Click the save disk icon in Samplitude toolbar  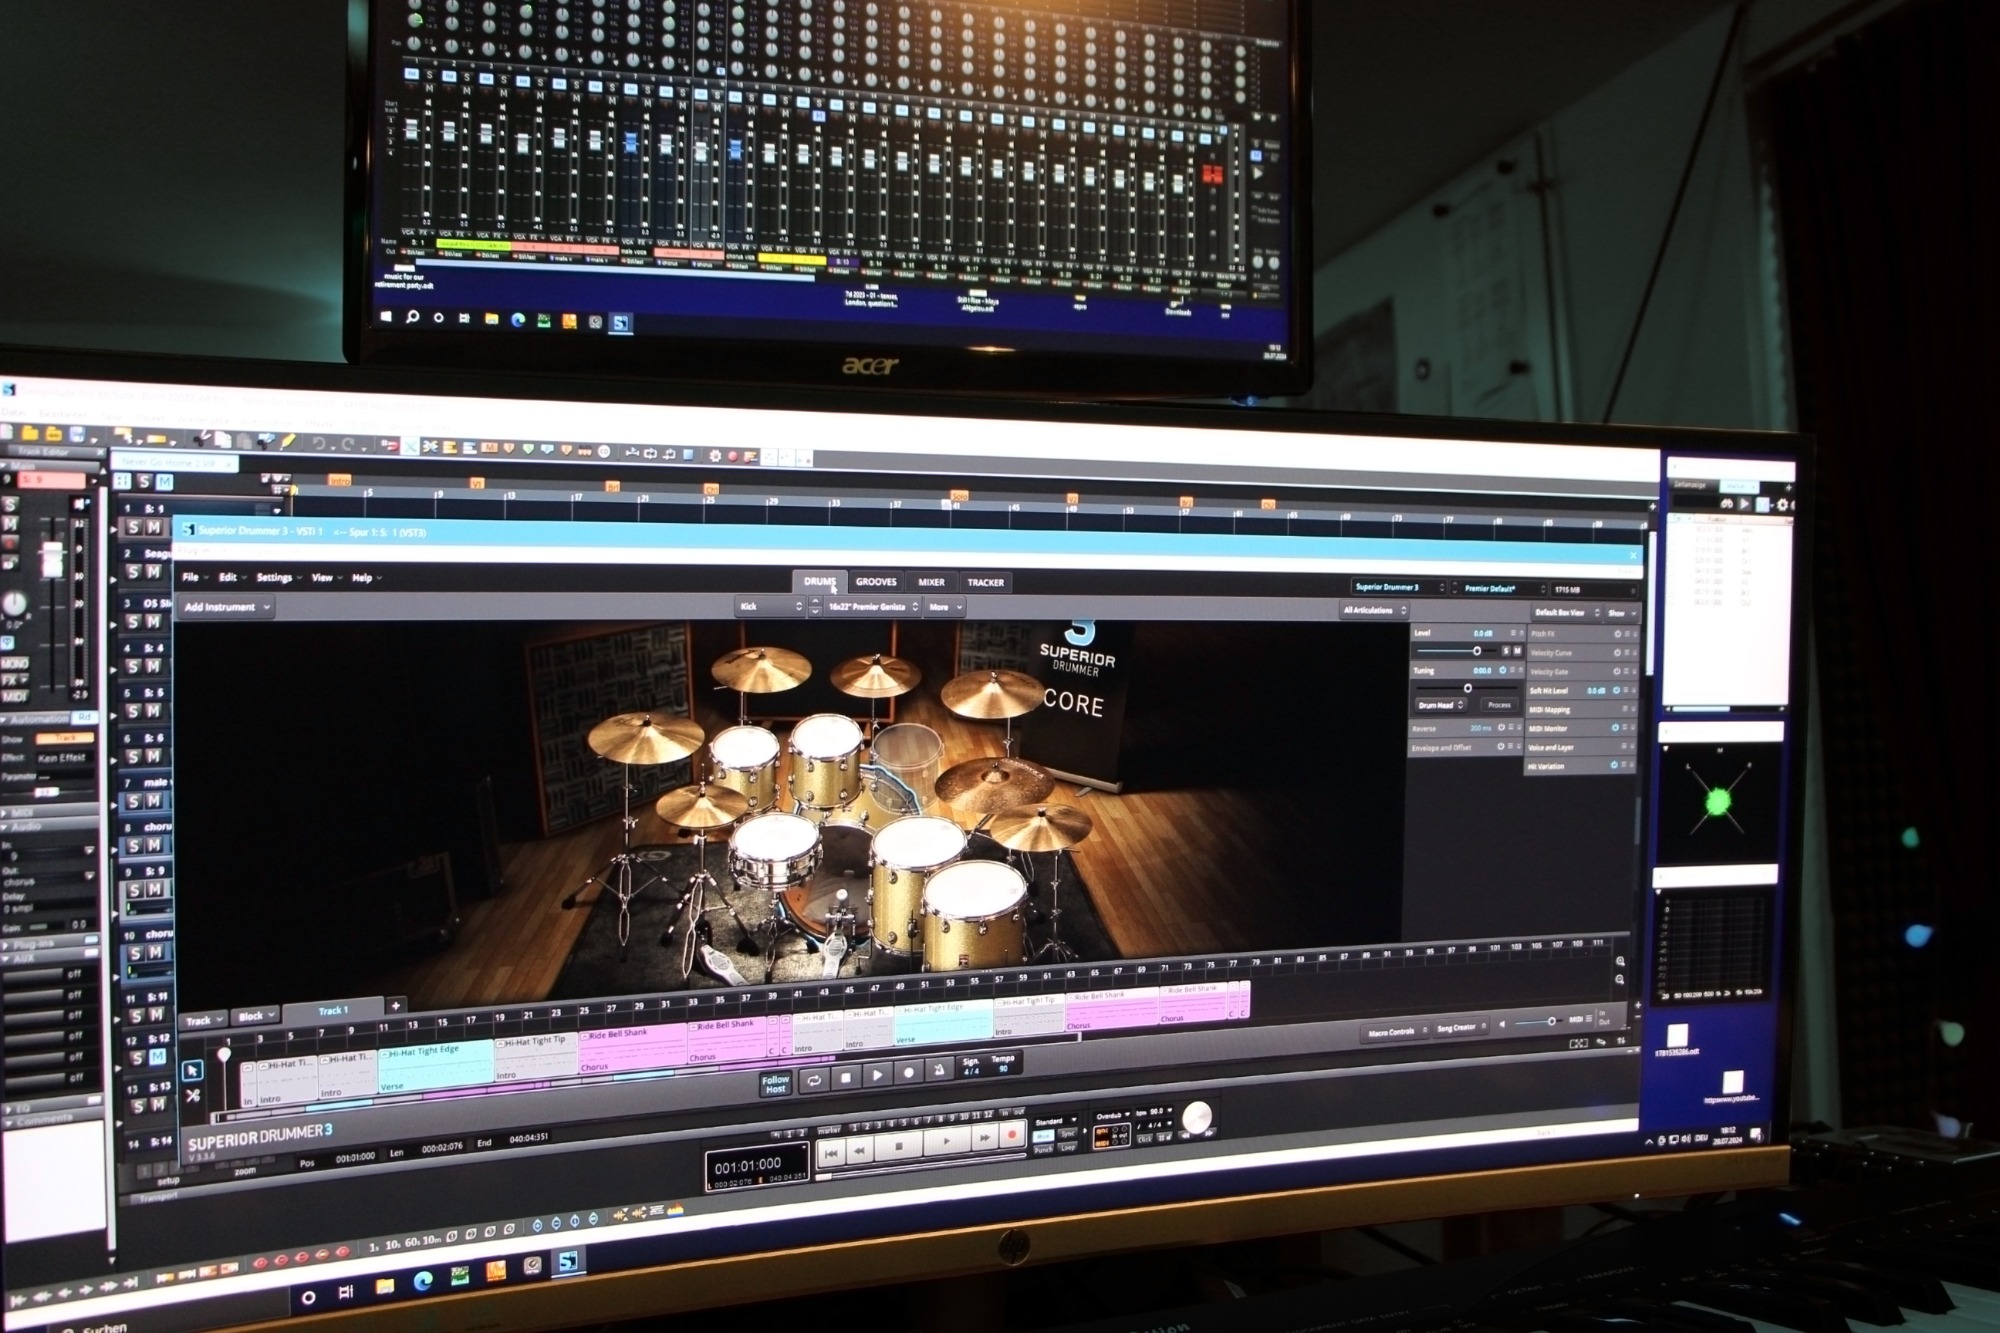(x=76, y=434)
